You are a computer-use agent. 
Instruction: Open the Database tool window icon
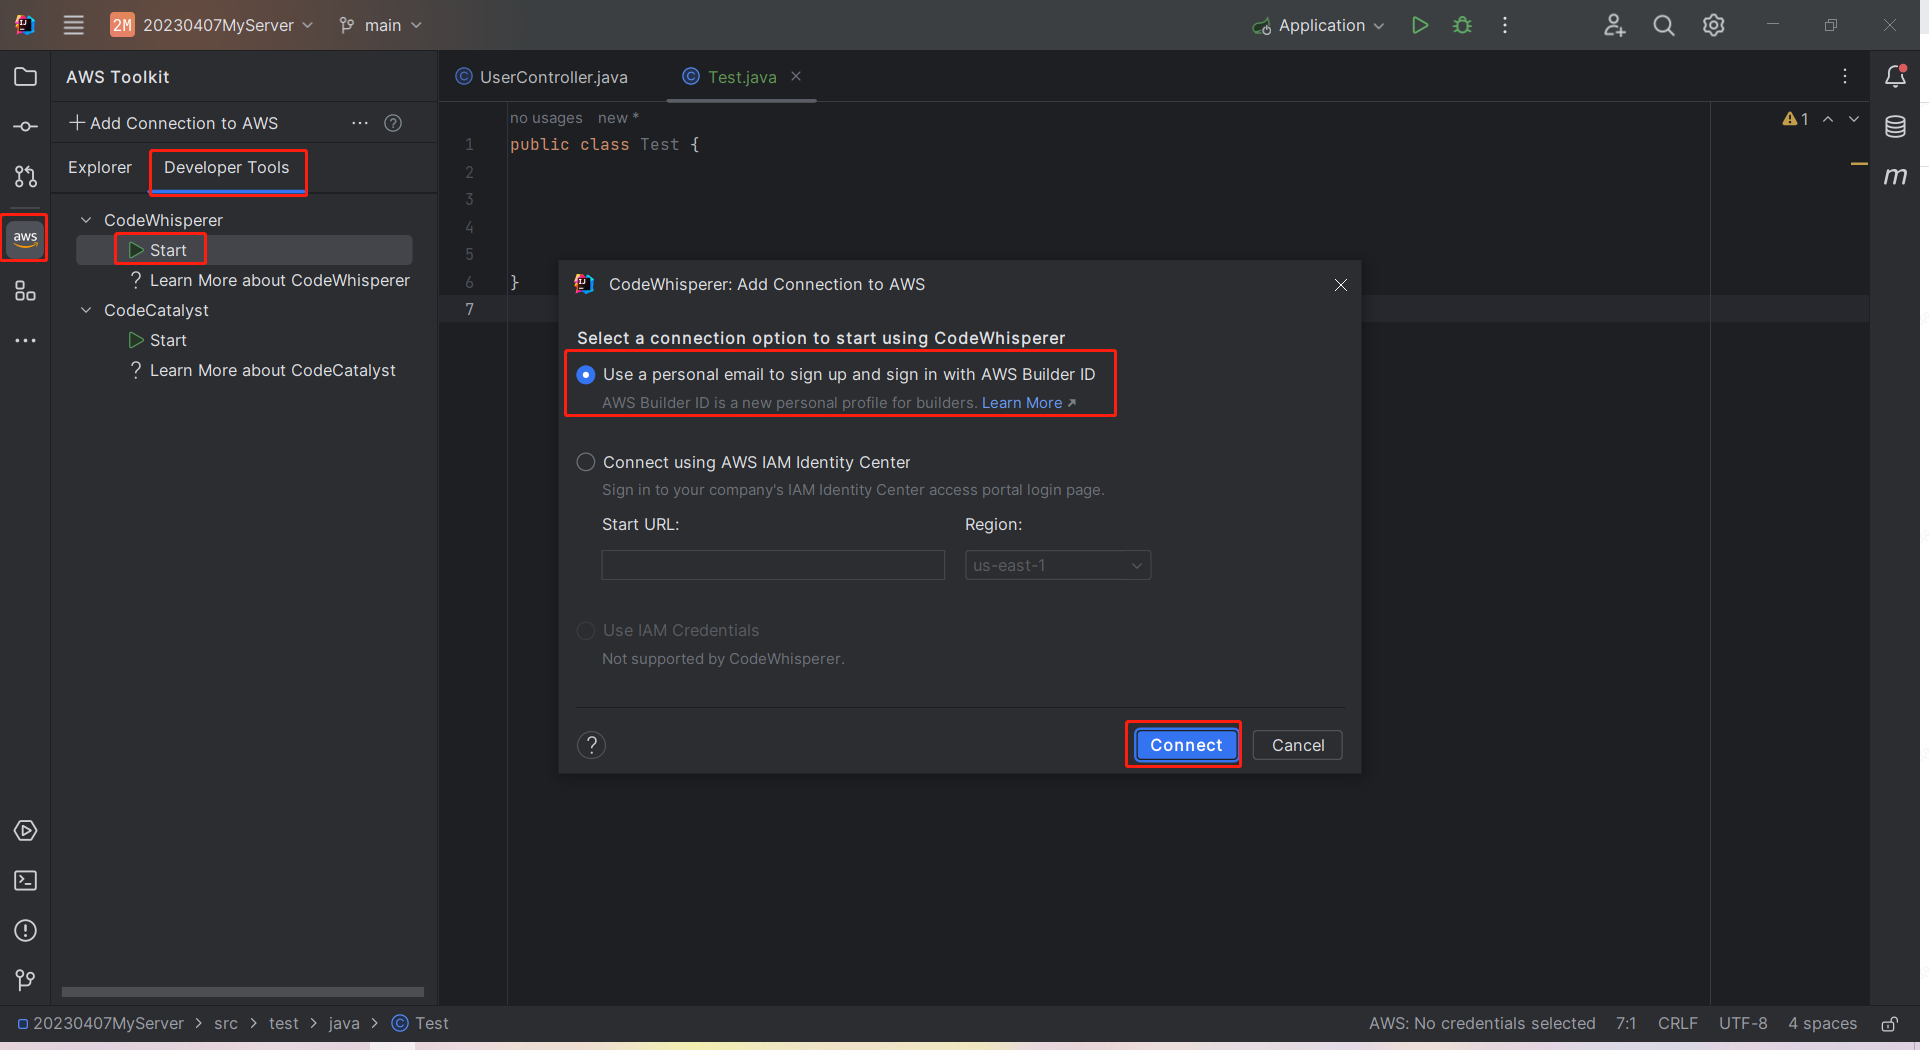tap(1894, 127)
